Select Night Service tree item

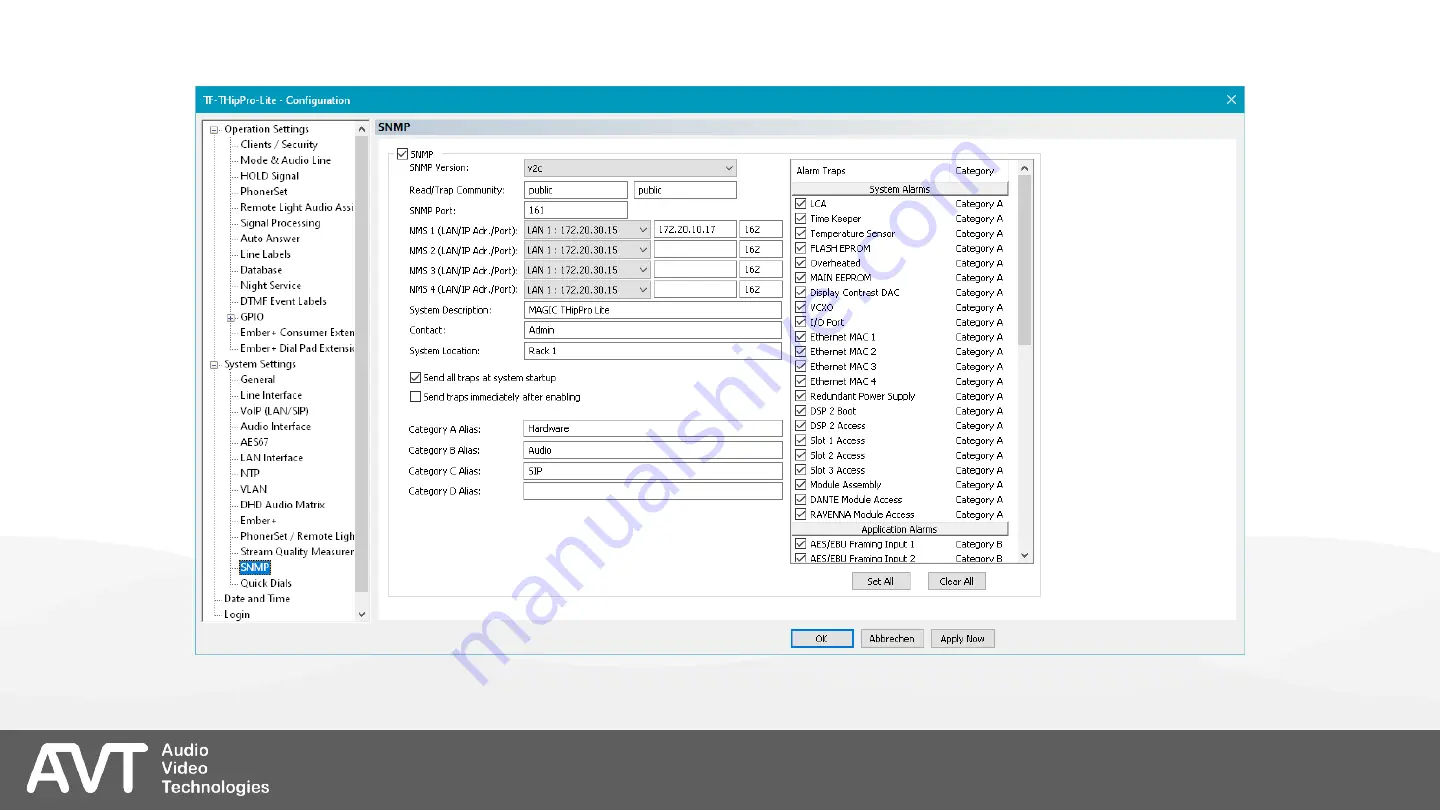pyautogui.click(x=270, y=285)
